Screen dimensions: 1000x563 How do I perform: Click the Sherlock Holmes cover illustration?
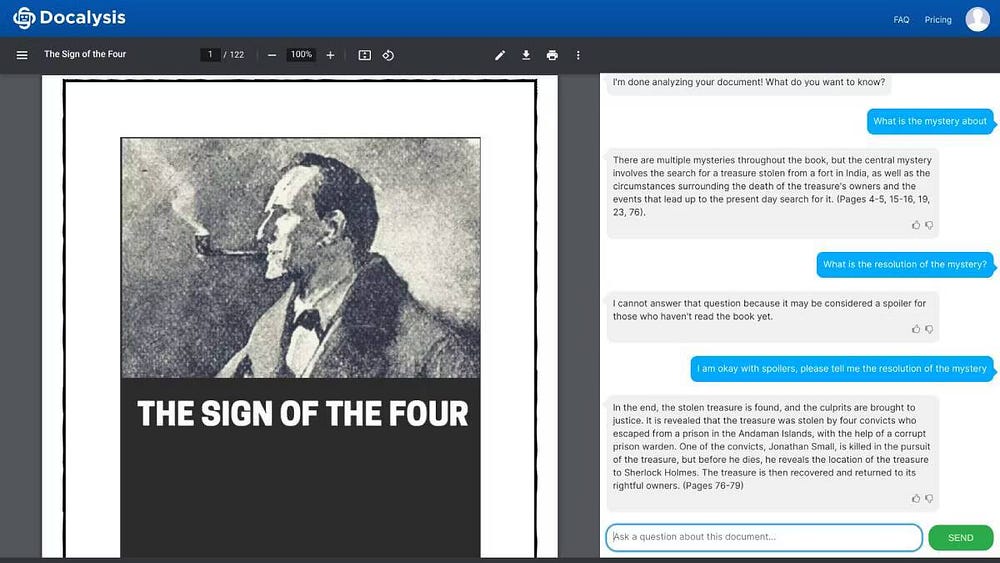tap(300, 258)
